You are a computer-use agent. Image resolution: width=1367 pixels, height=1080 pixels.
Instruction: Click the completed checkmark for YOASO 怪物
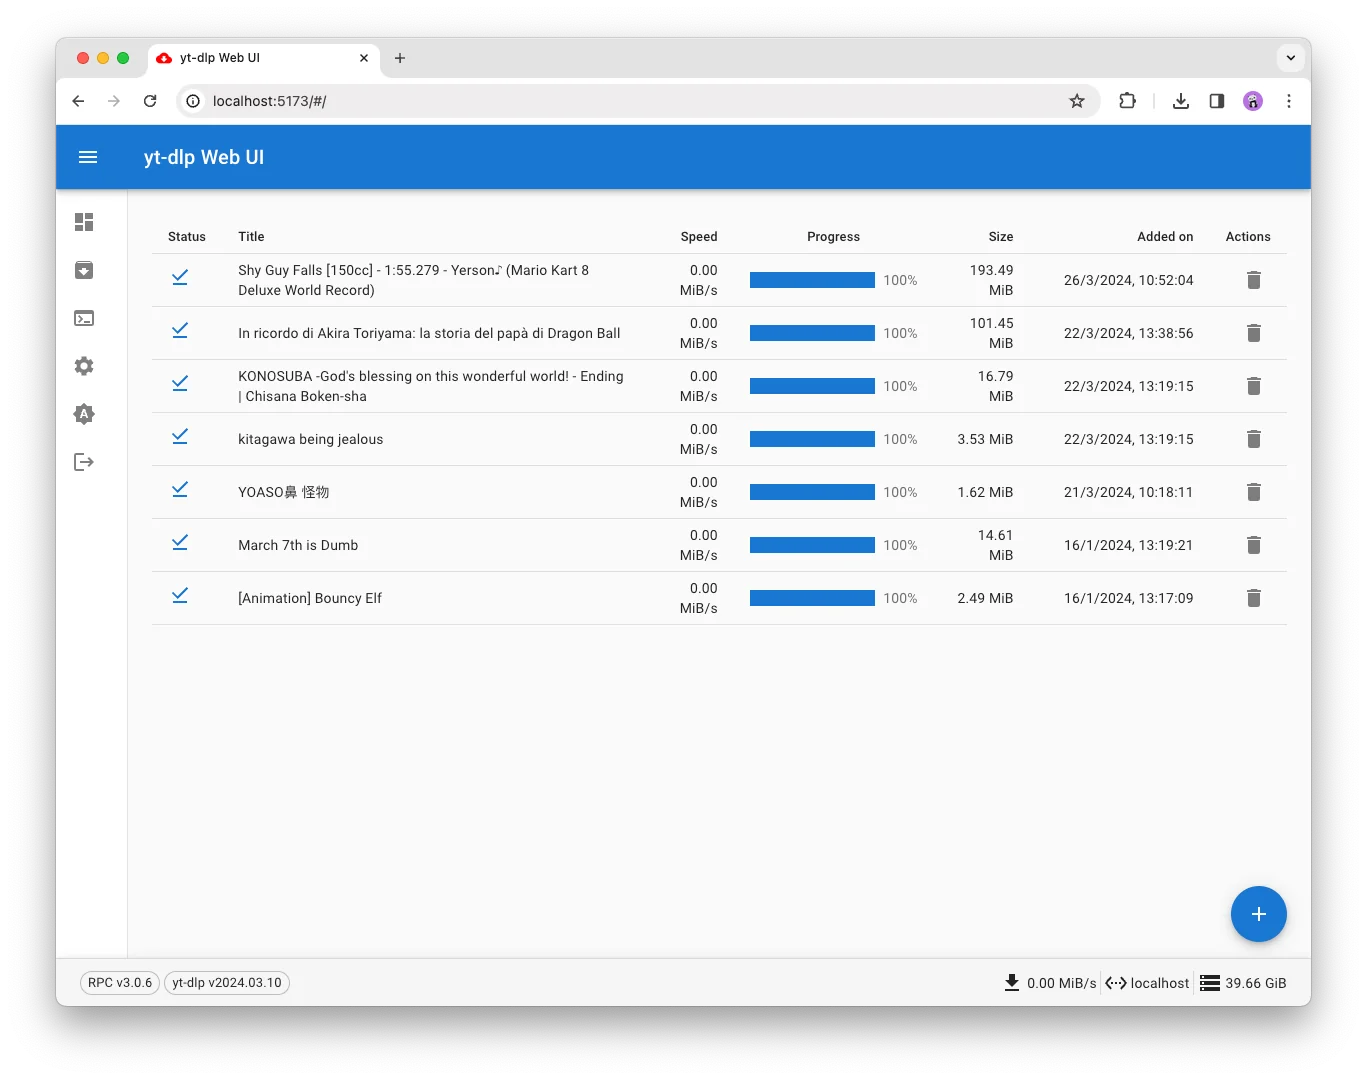180,489
